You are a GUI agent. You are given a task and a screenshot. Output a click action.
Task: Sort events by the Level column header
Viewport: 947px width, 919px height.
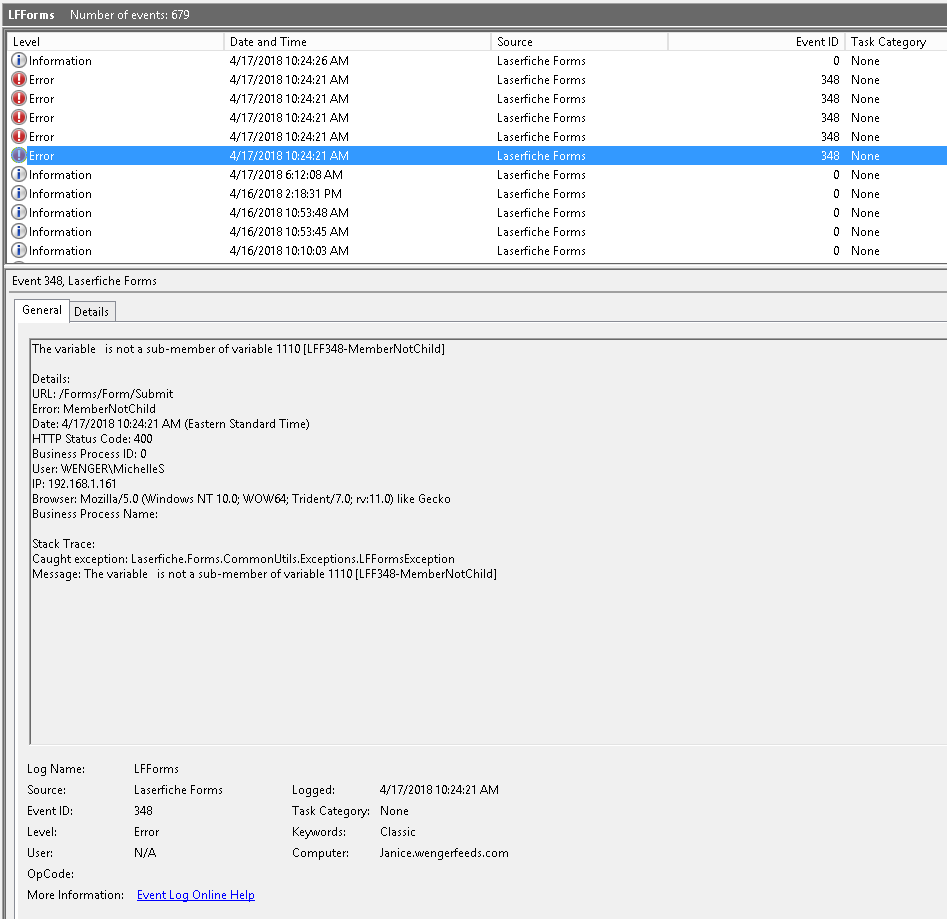click(x=115, y=42)
